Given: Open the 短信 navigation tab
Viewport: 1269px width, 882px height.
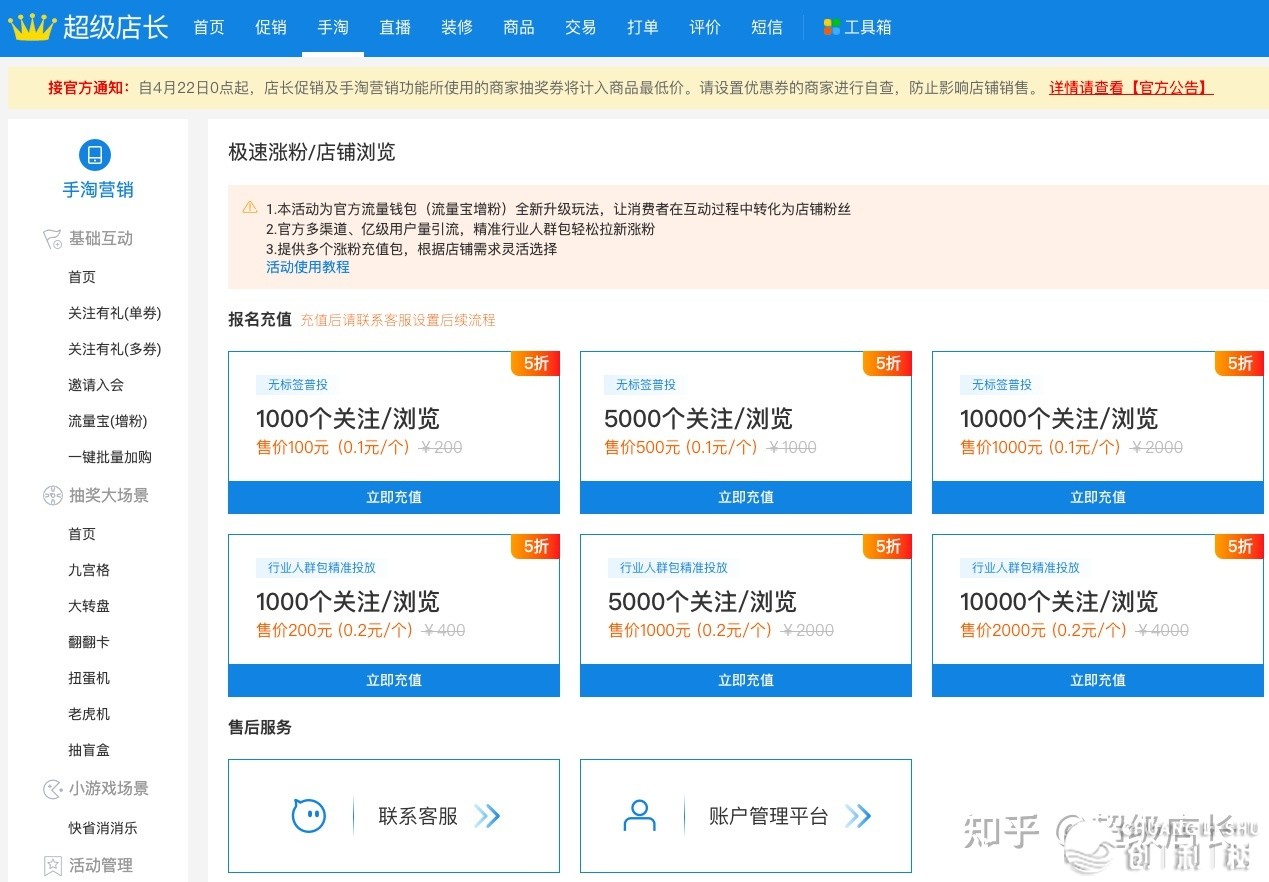Looking at the screenshot, I should coord(767,27).
